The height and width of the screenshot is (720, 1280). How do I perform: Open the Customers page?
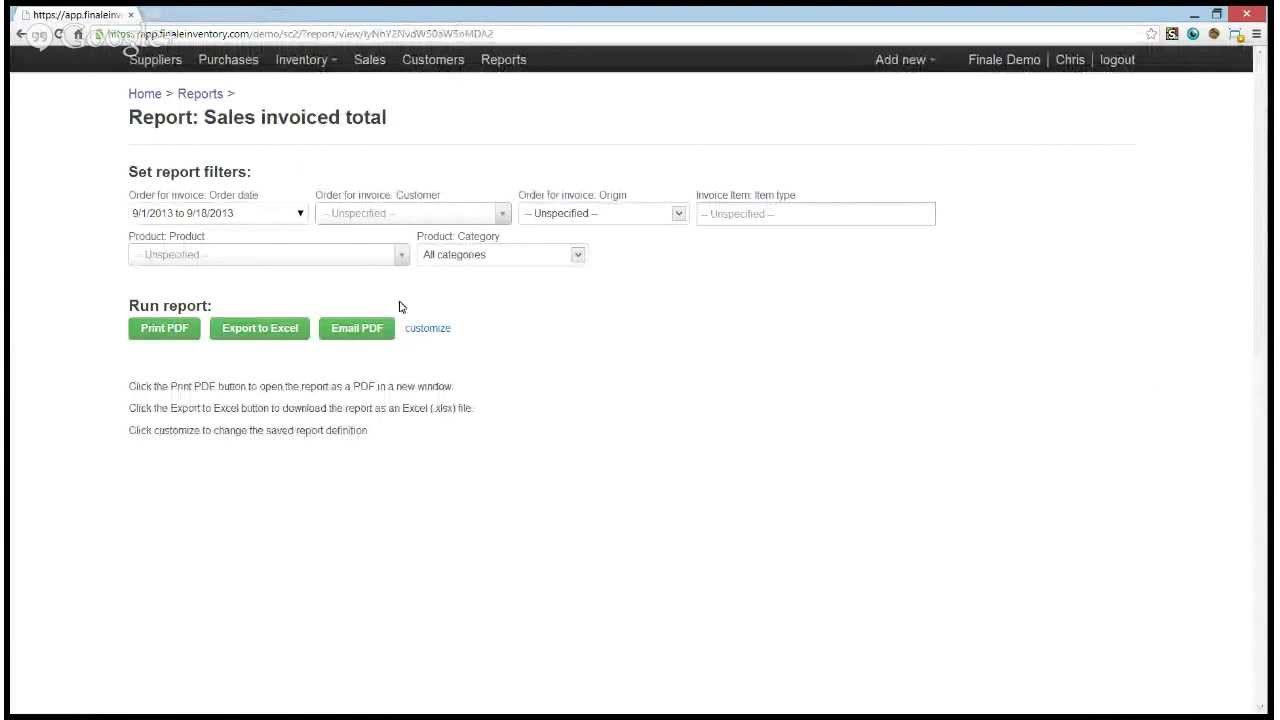(433, 60)
